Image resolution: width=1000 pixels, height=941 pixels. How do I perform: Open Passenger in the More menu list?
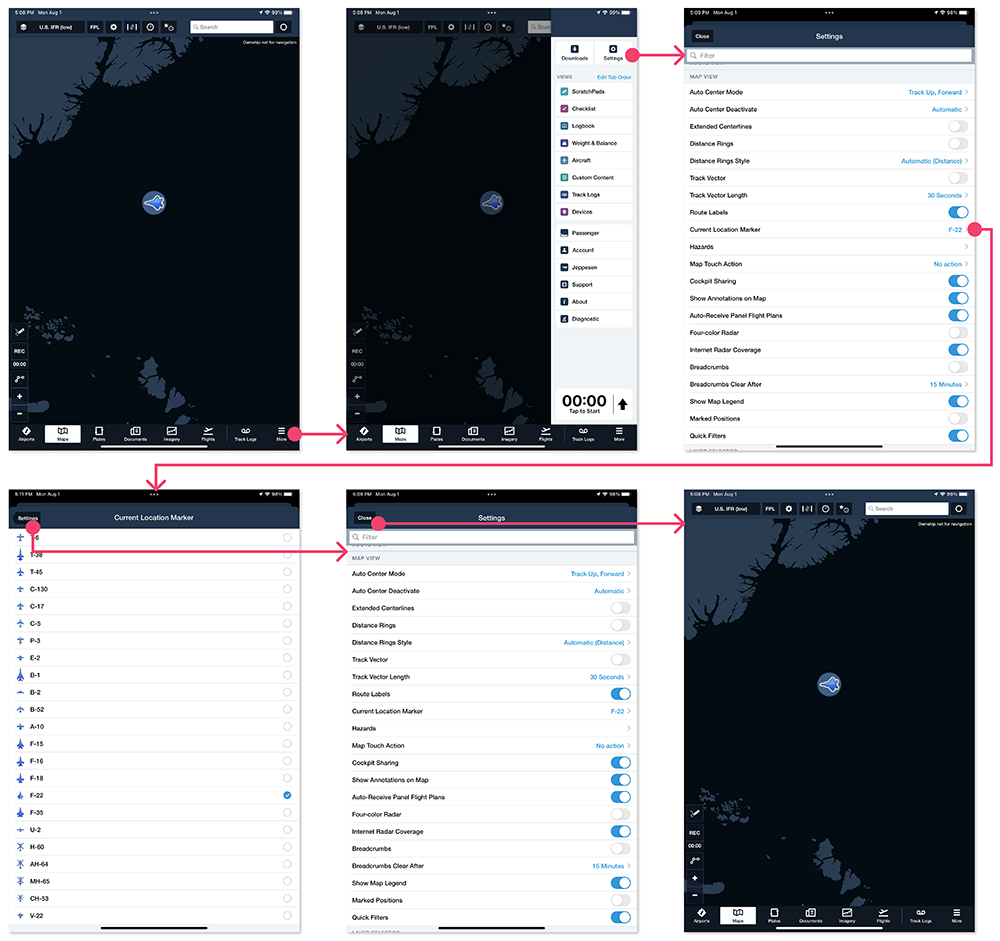click(594, 233)
